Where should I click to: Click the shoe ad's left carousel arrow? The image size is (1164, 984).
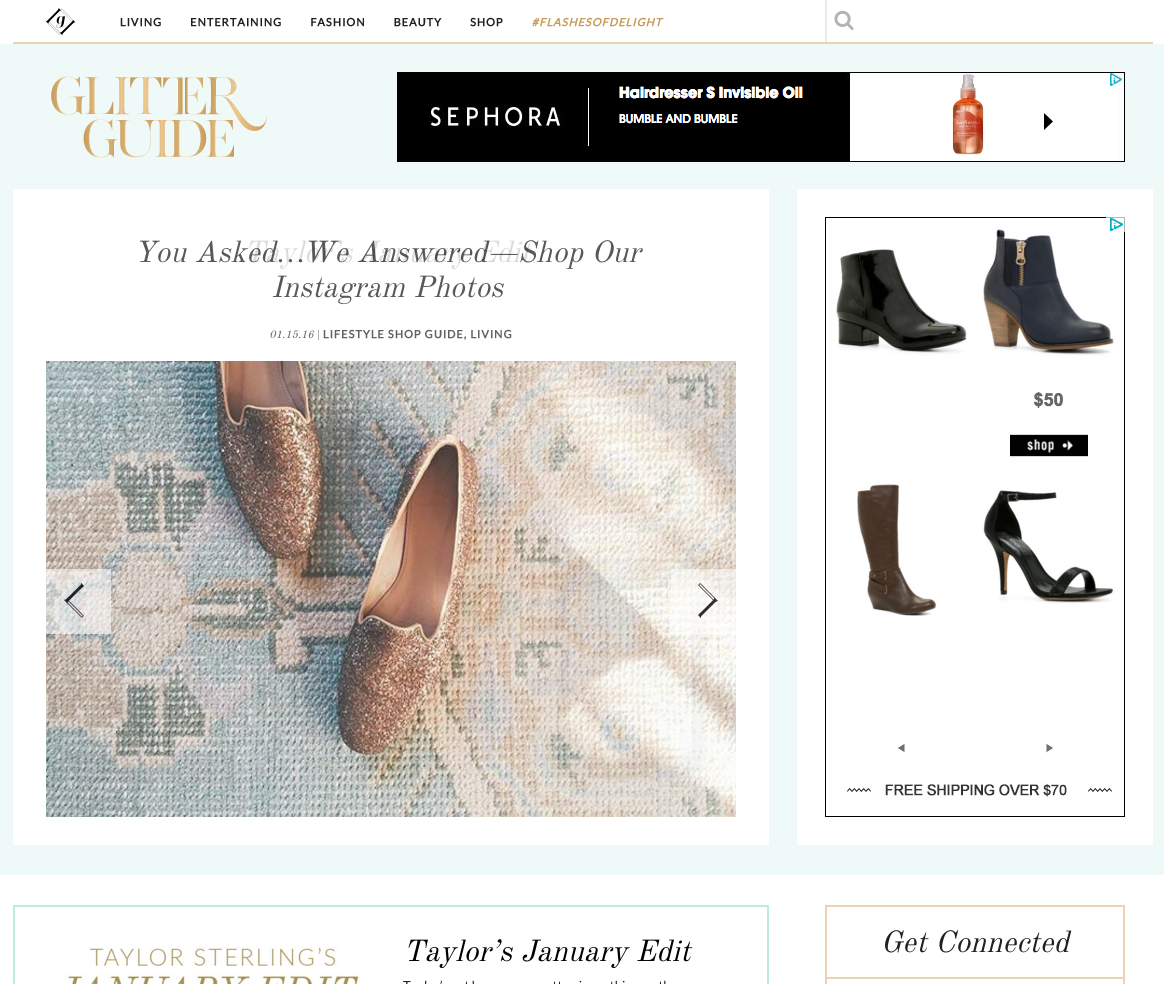[x=901, y=747]
